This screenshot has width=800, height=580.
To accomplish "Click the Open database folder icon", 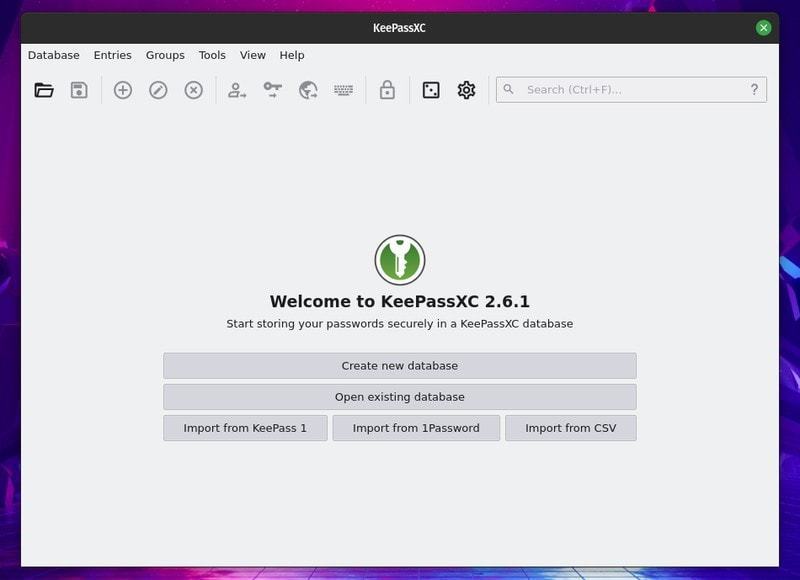I will click(44, 90).
